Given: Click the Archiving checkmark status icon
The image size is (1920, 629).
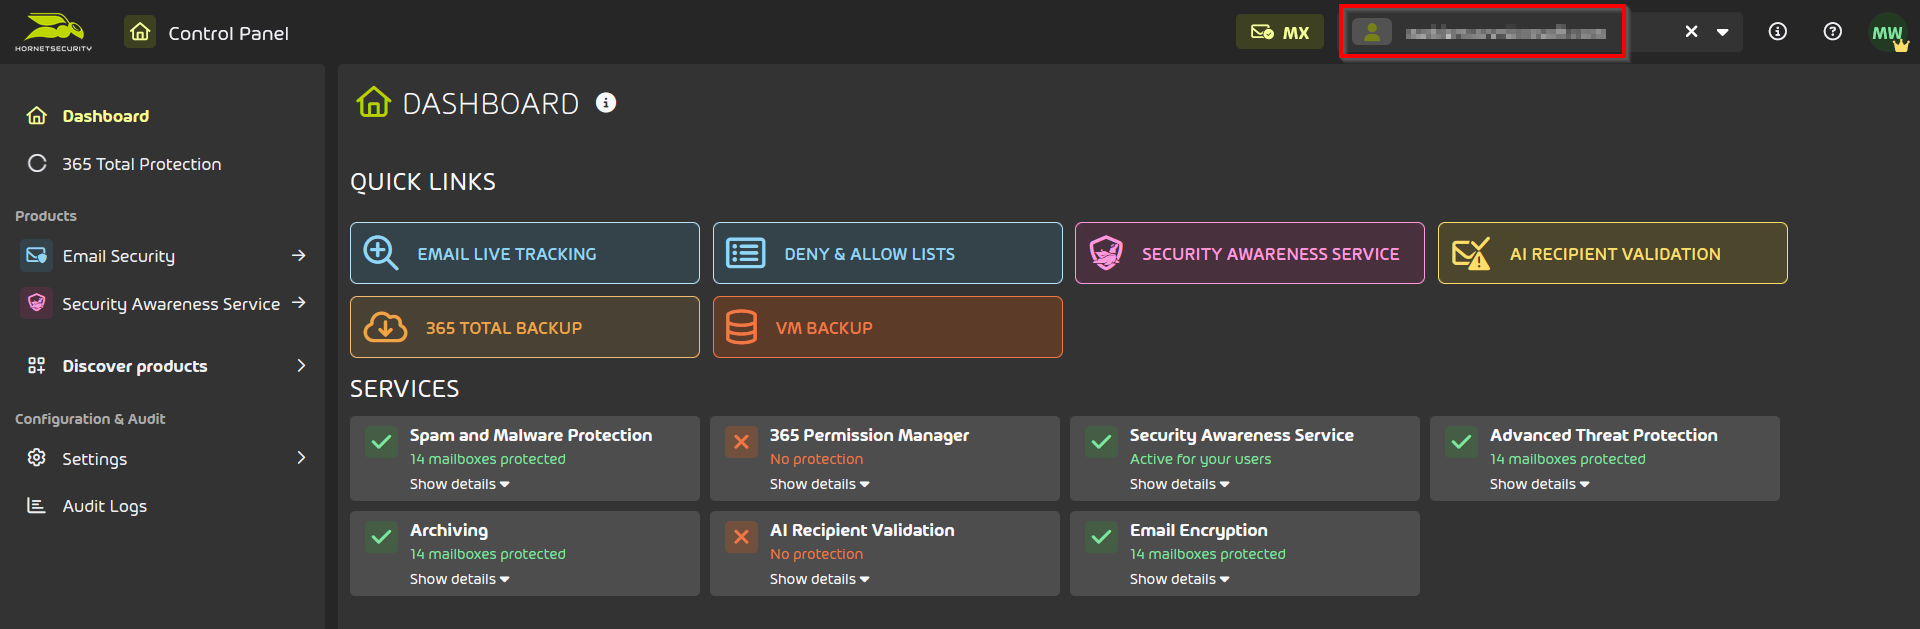Looking at the screenshot, I should point(381,537).
